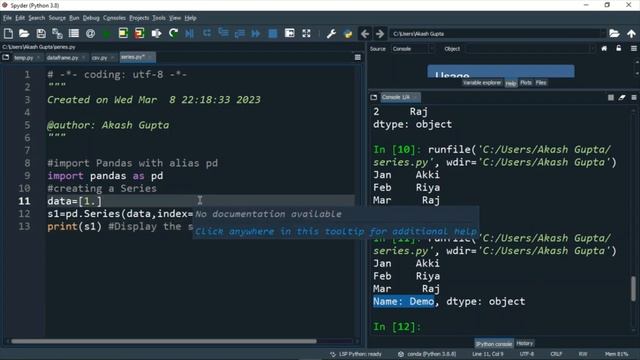The image size is (640, 360).
Task: Open Help pane options menu
Action: click(633, 49)
